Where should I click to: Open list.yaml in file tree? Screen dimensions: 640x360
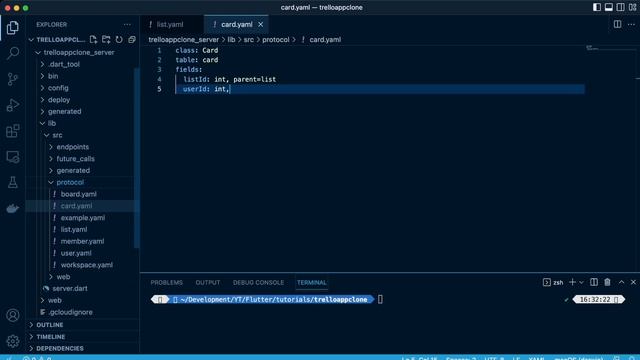tap(74, 230)
